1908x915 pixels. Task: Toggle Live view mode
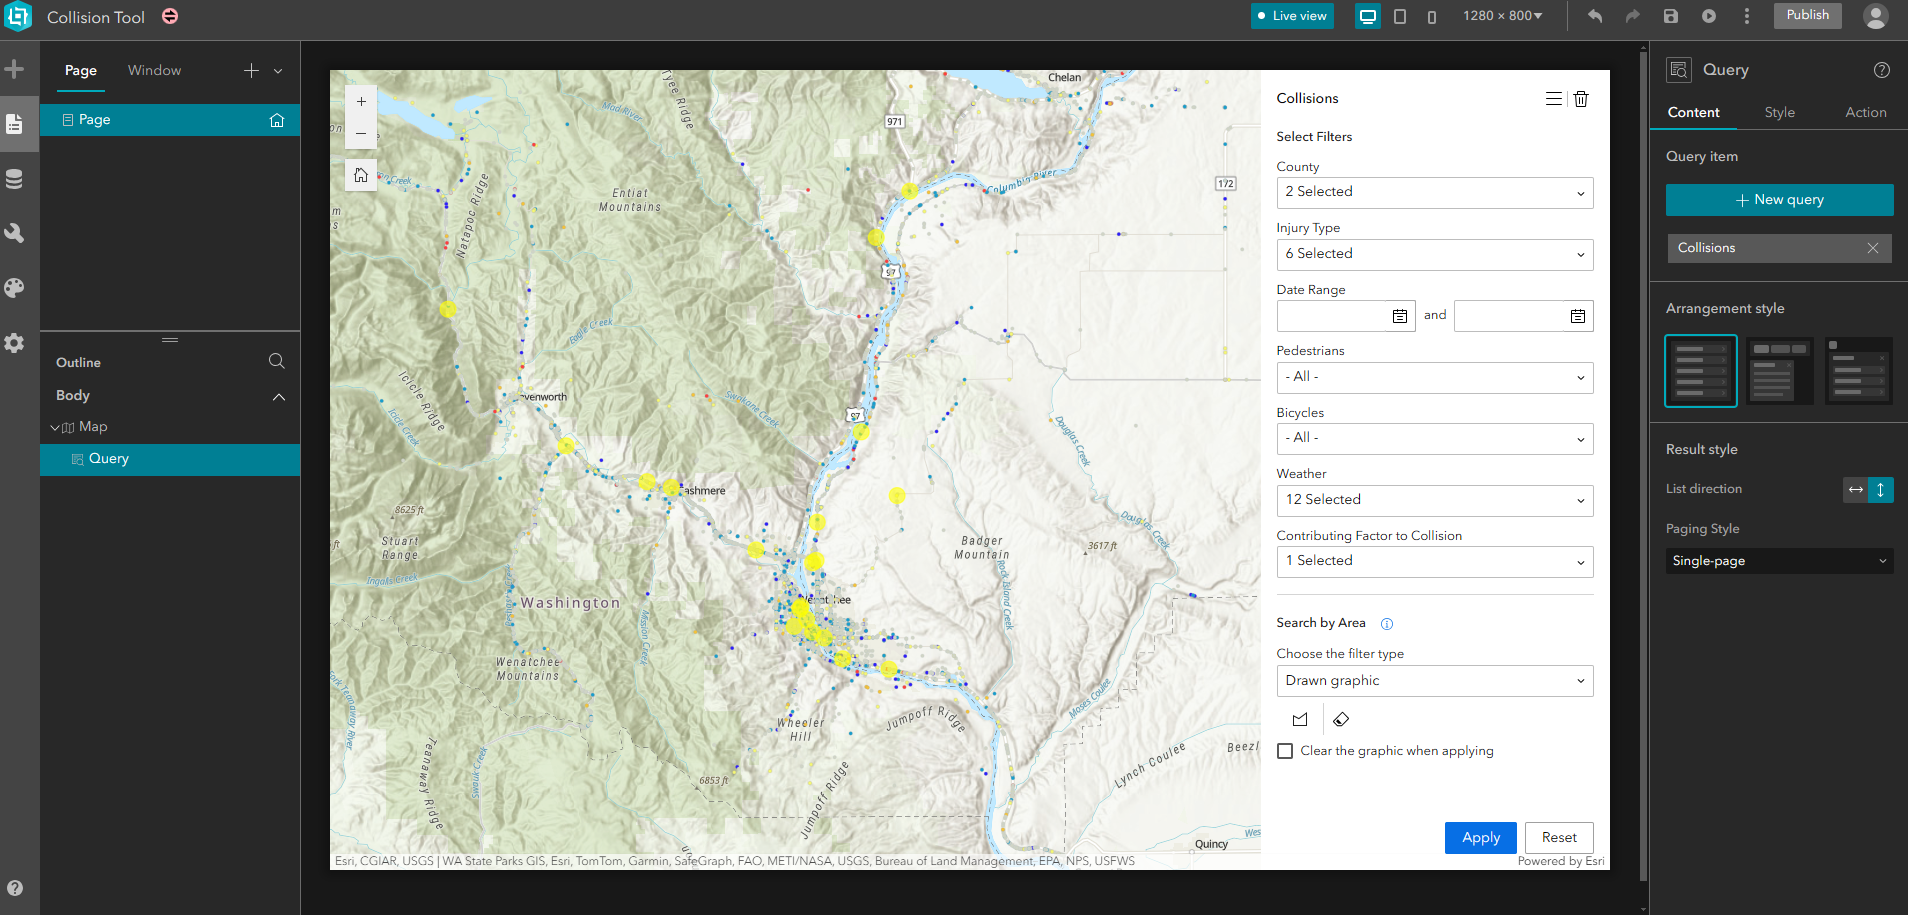point(1292,16)
